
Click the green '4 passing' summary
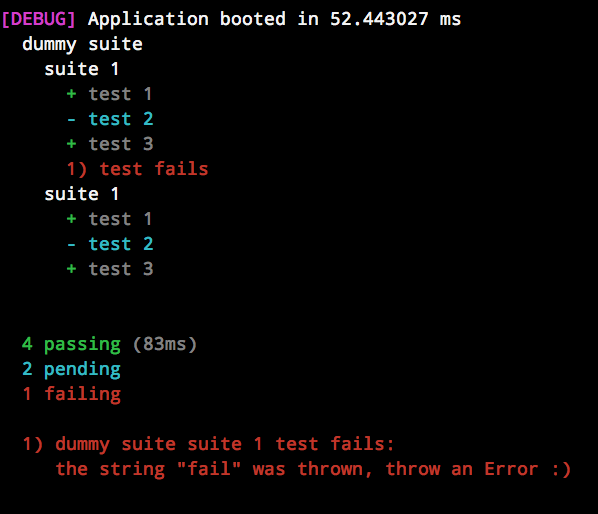(x=71, y=344)
